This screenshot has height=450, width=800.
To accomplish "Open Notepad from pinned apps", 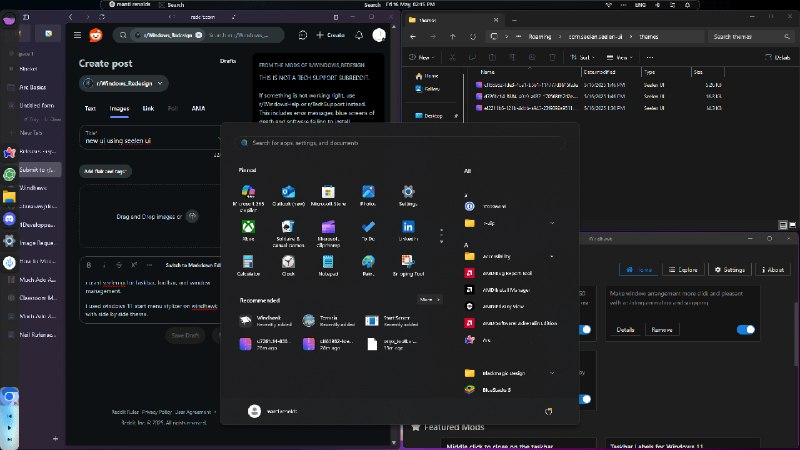I will coord(328,265).
